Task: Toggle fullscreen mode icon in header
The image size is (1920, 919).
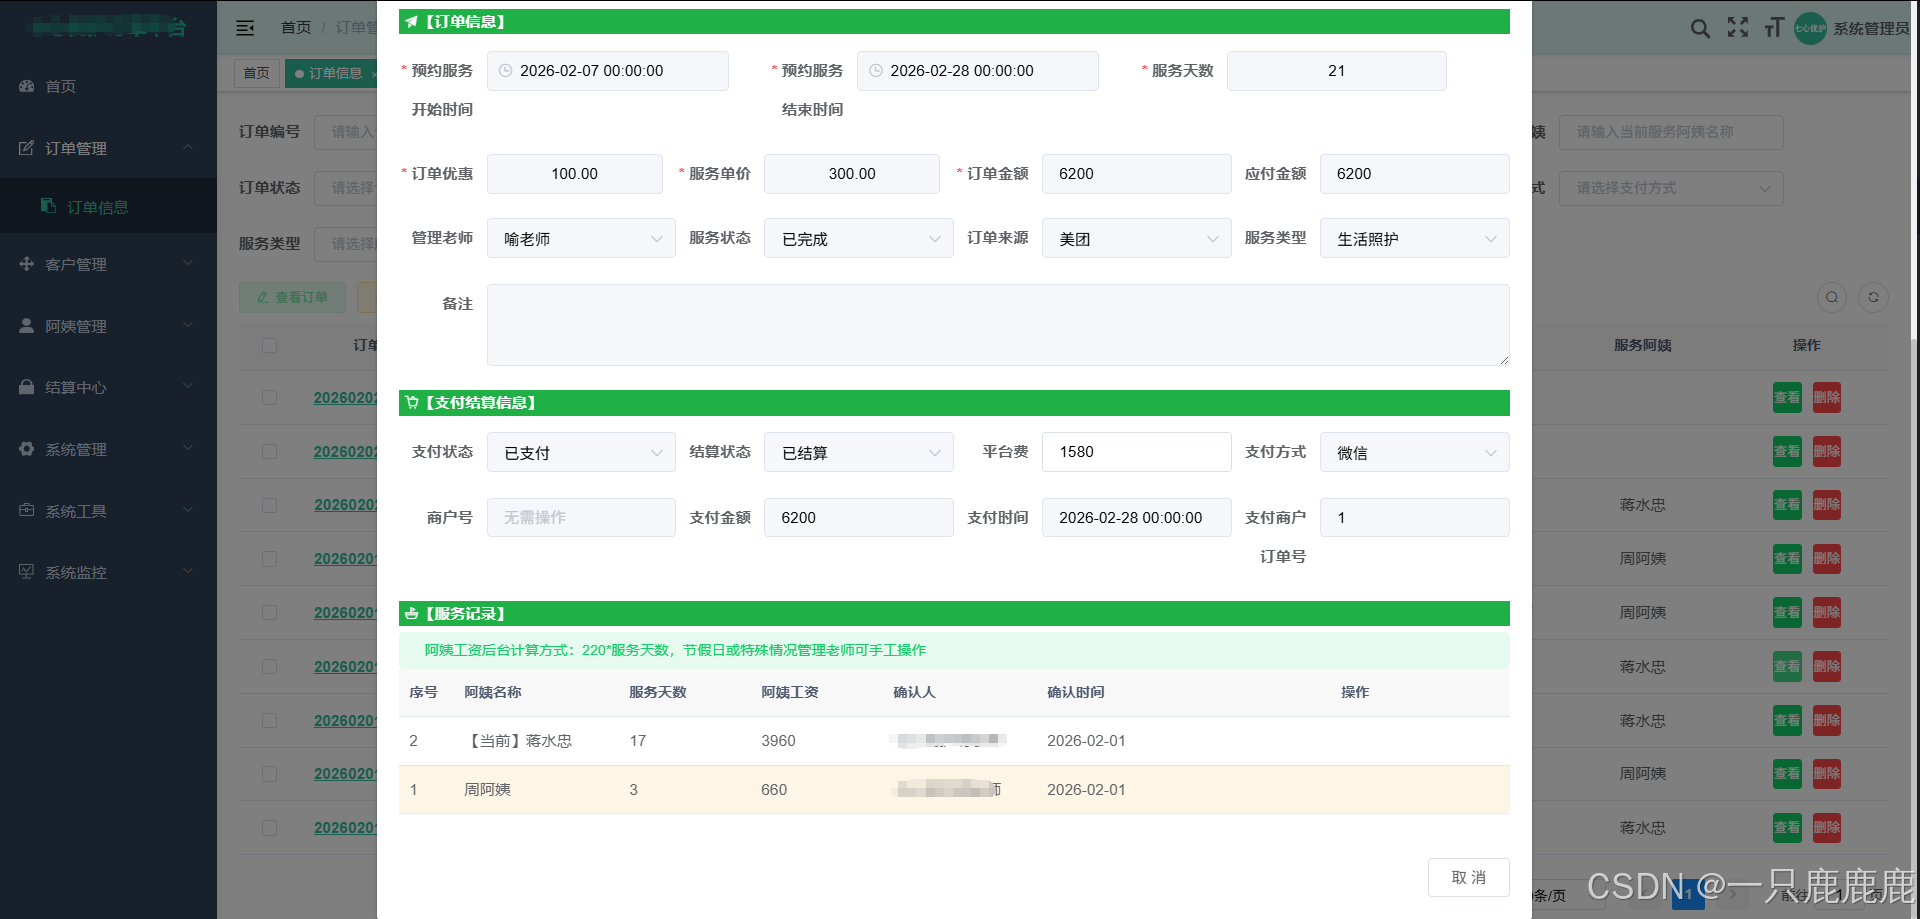Action: 1738,28
